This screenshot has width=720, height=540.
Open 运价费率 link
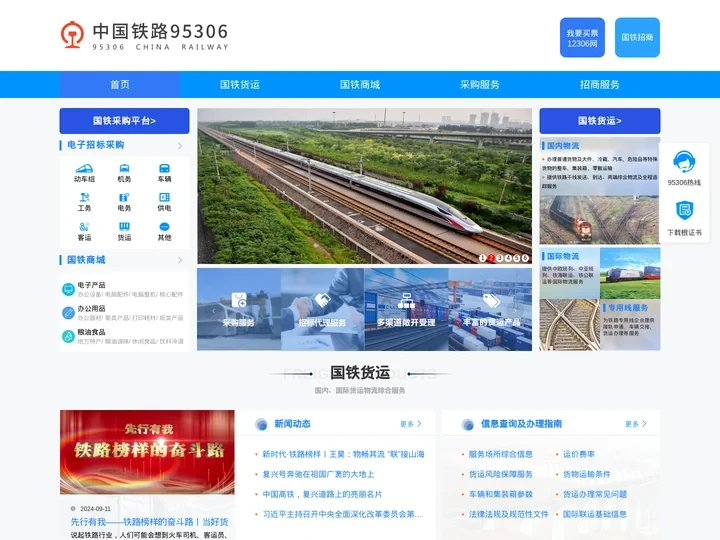pos(579,454)
